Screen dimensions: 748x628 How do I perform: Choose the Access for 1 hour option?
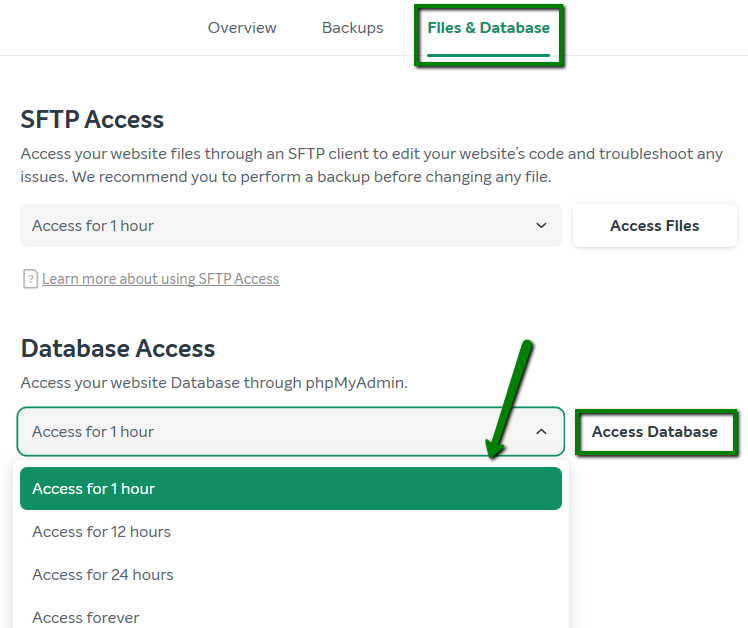291,489
